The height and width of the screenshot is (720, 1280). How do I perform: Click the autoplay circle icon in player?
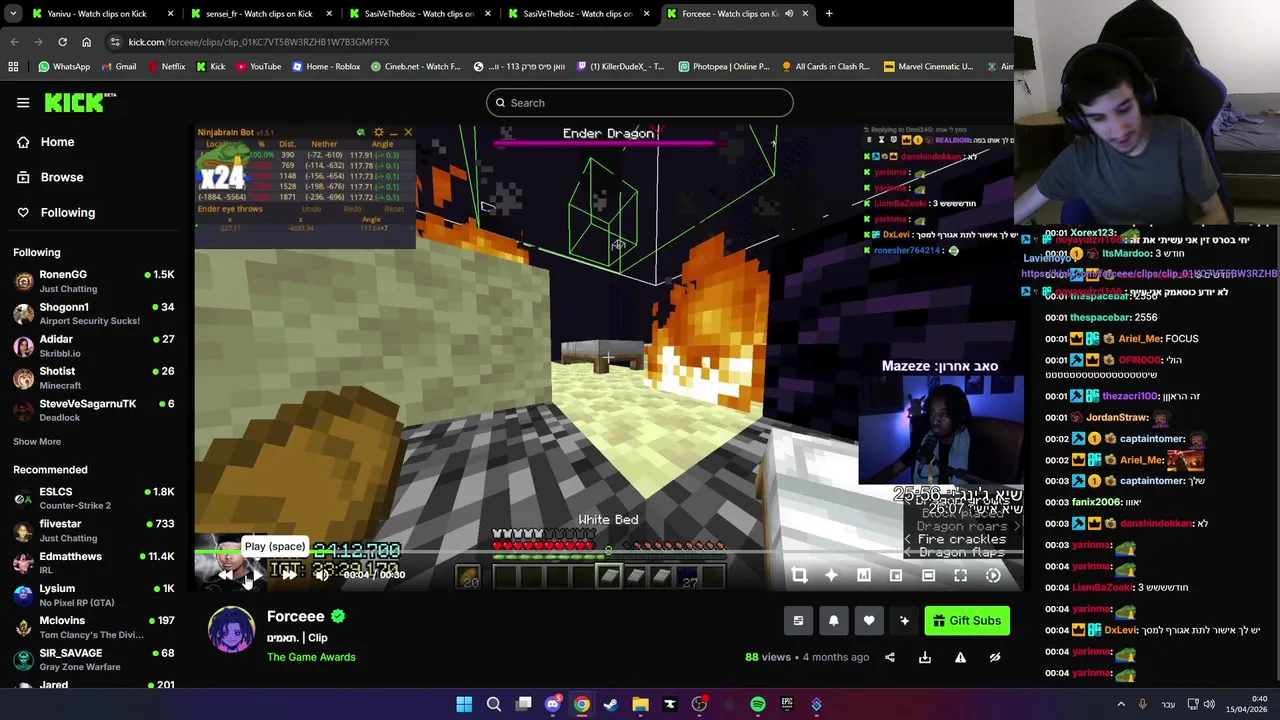993,575
